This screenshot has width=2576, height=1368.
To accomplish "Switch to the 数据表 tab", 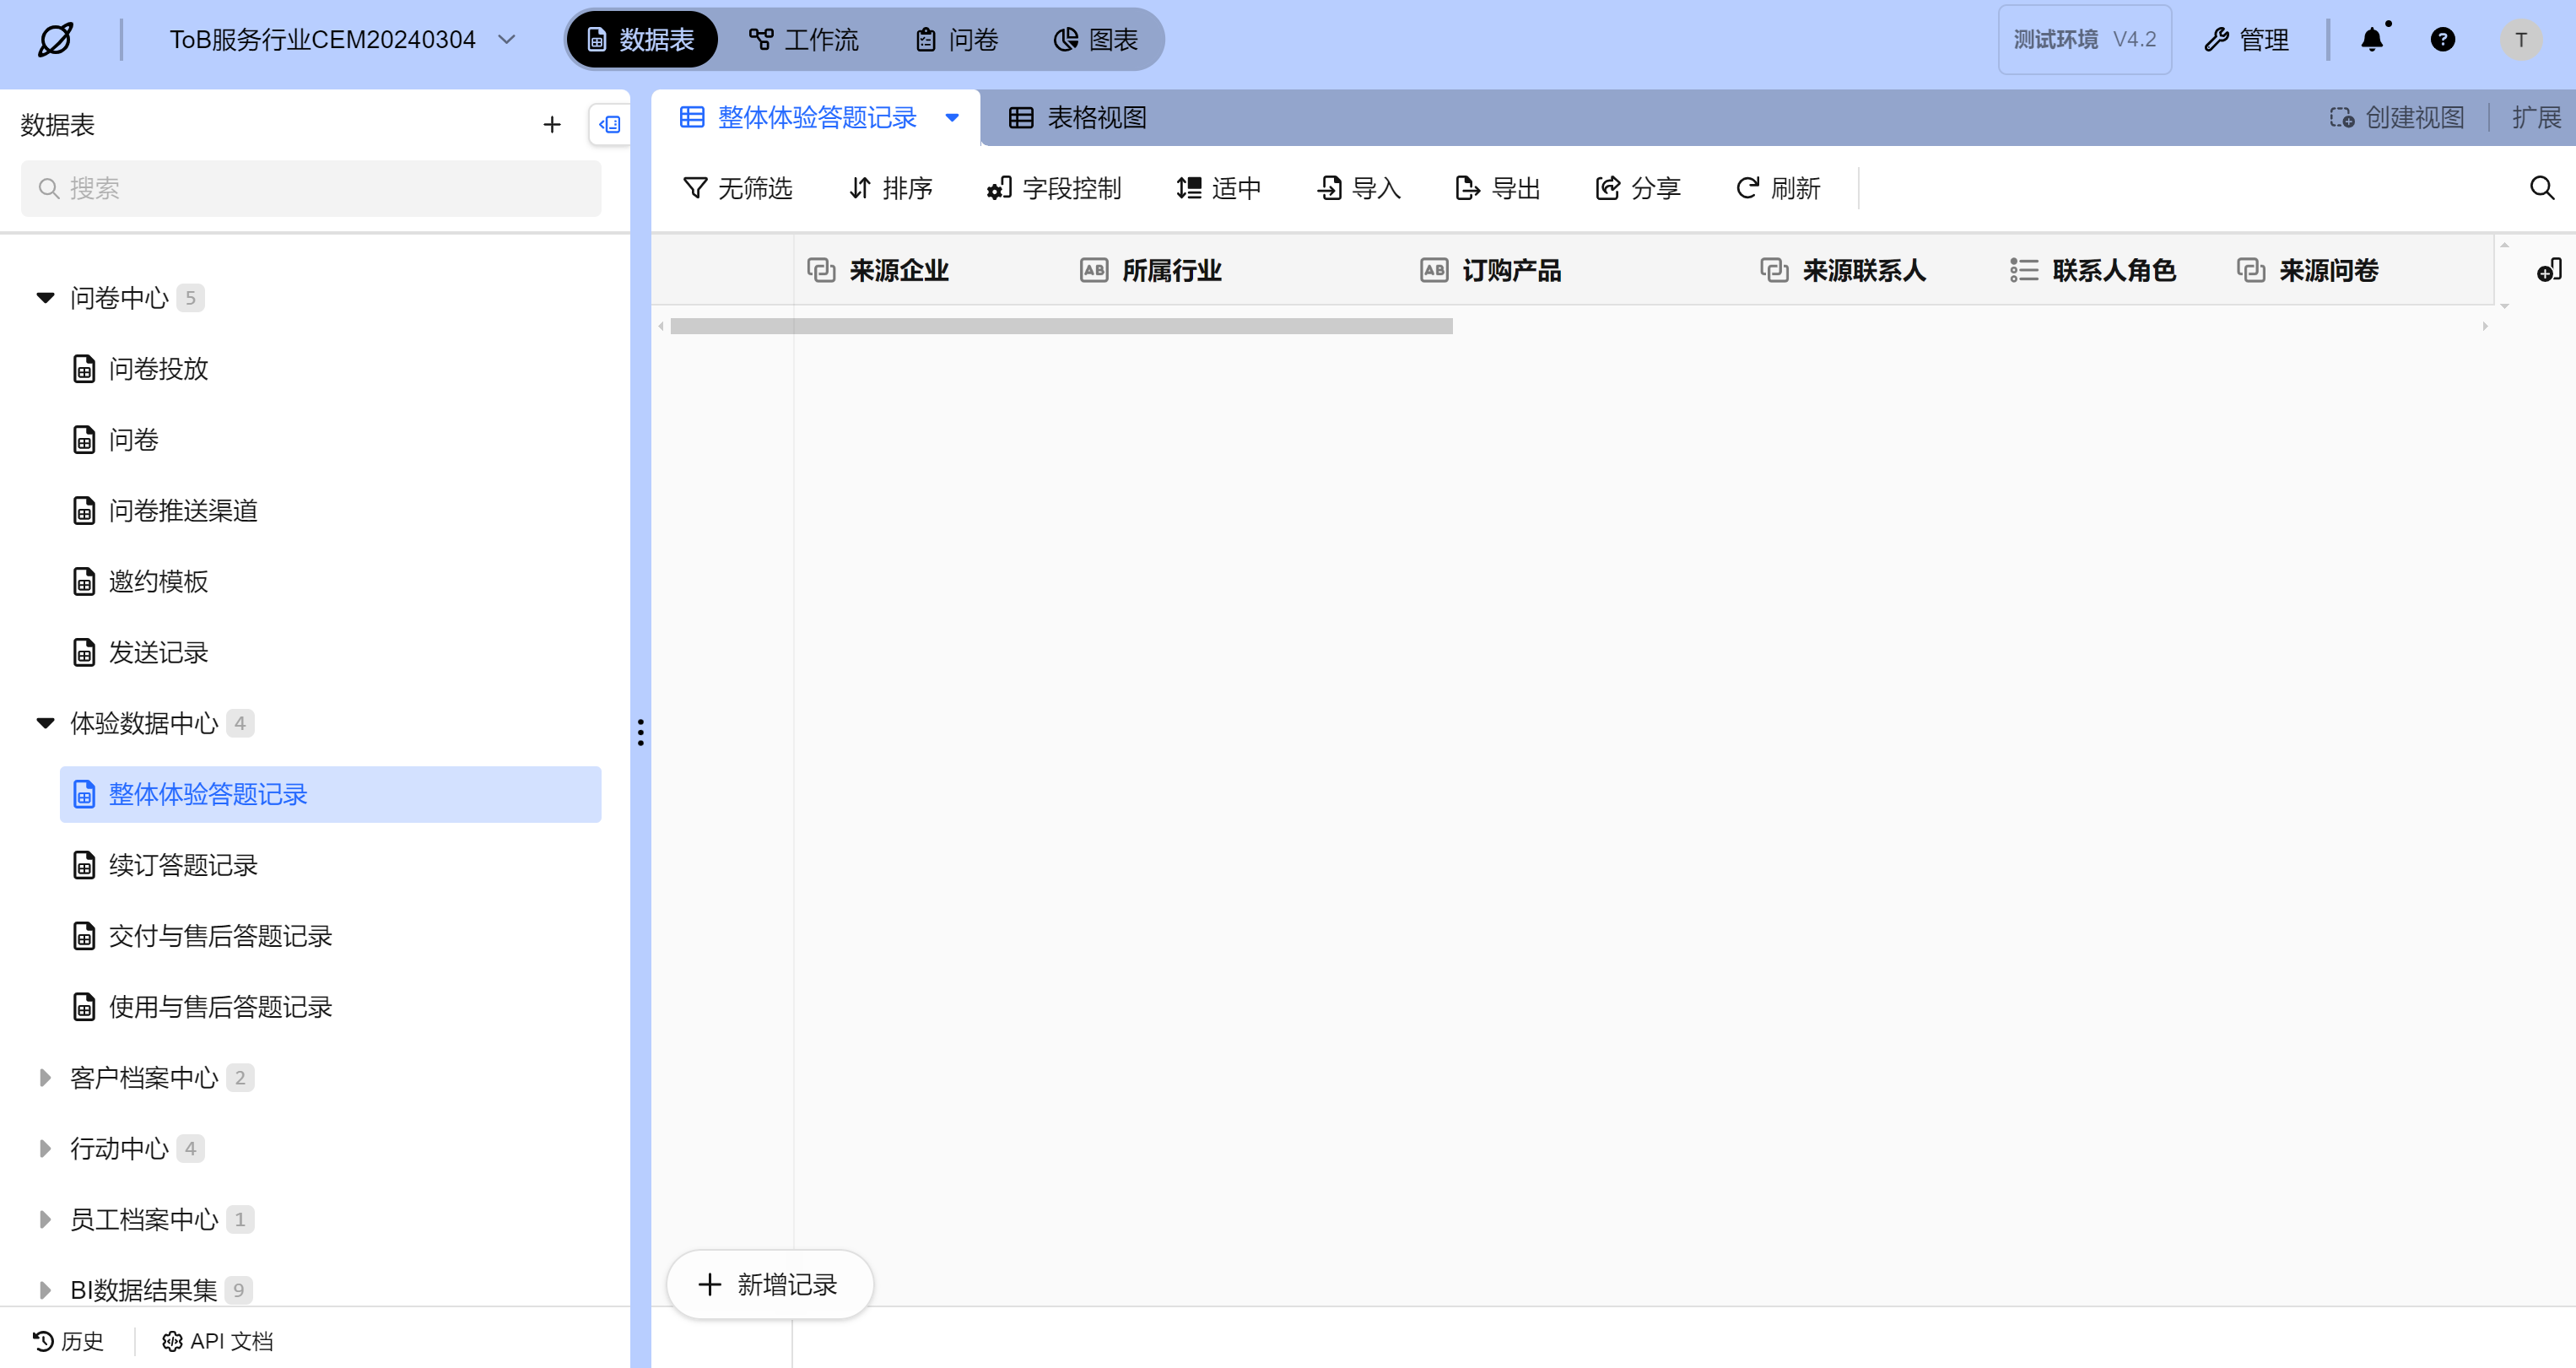I will point(641,40).
